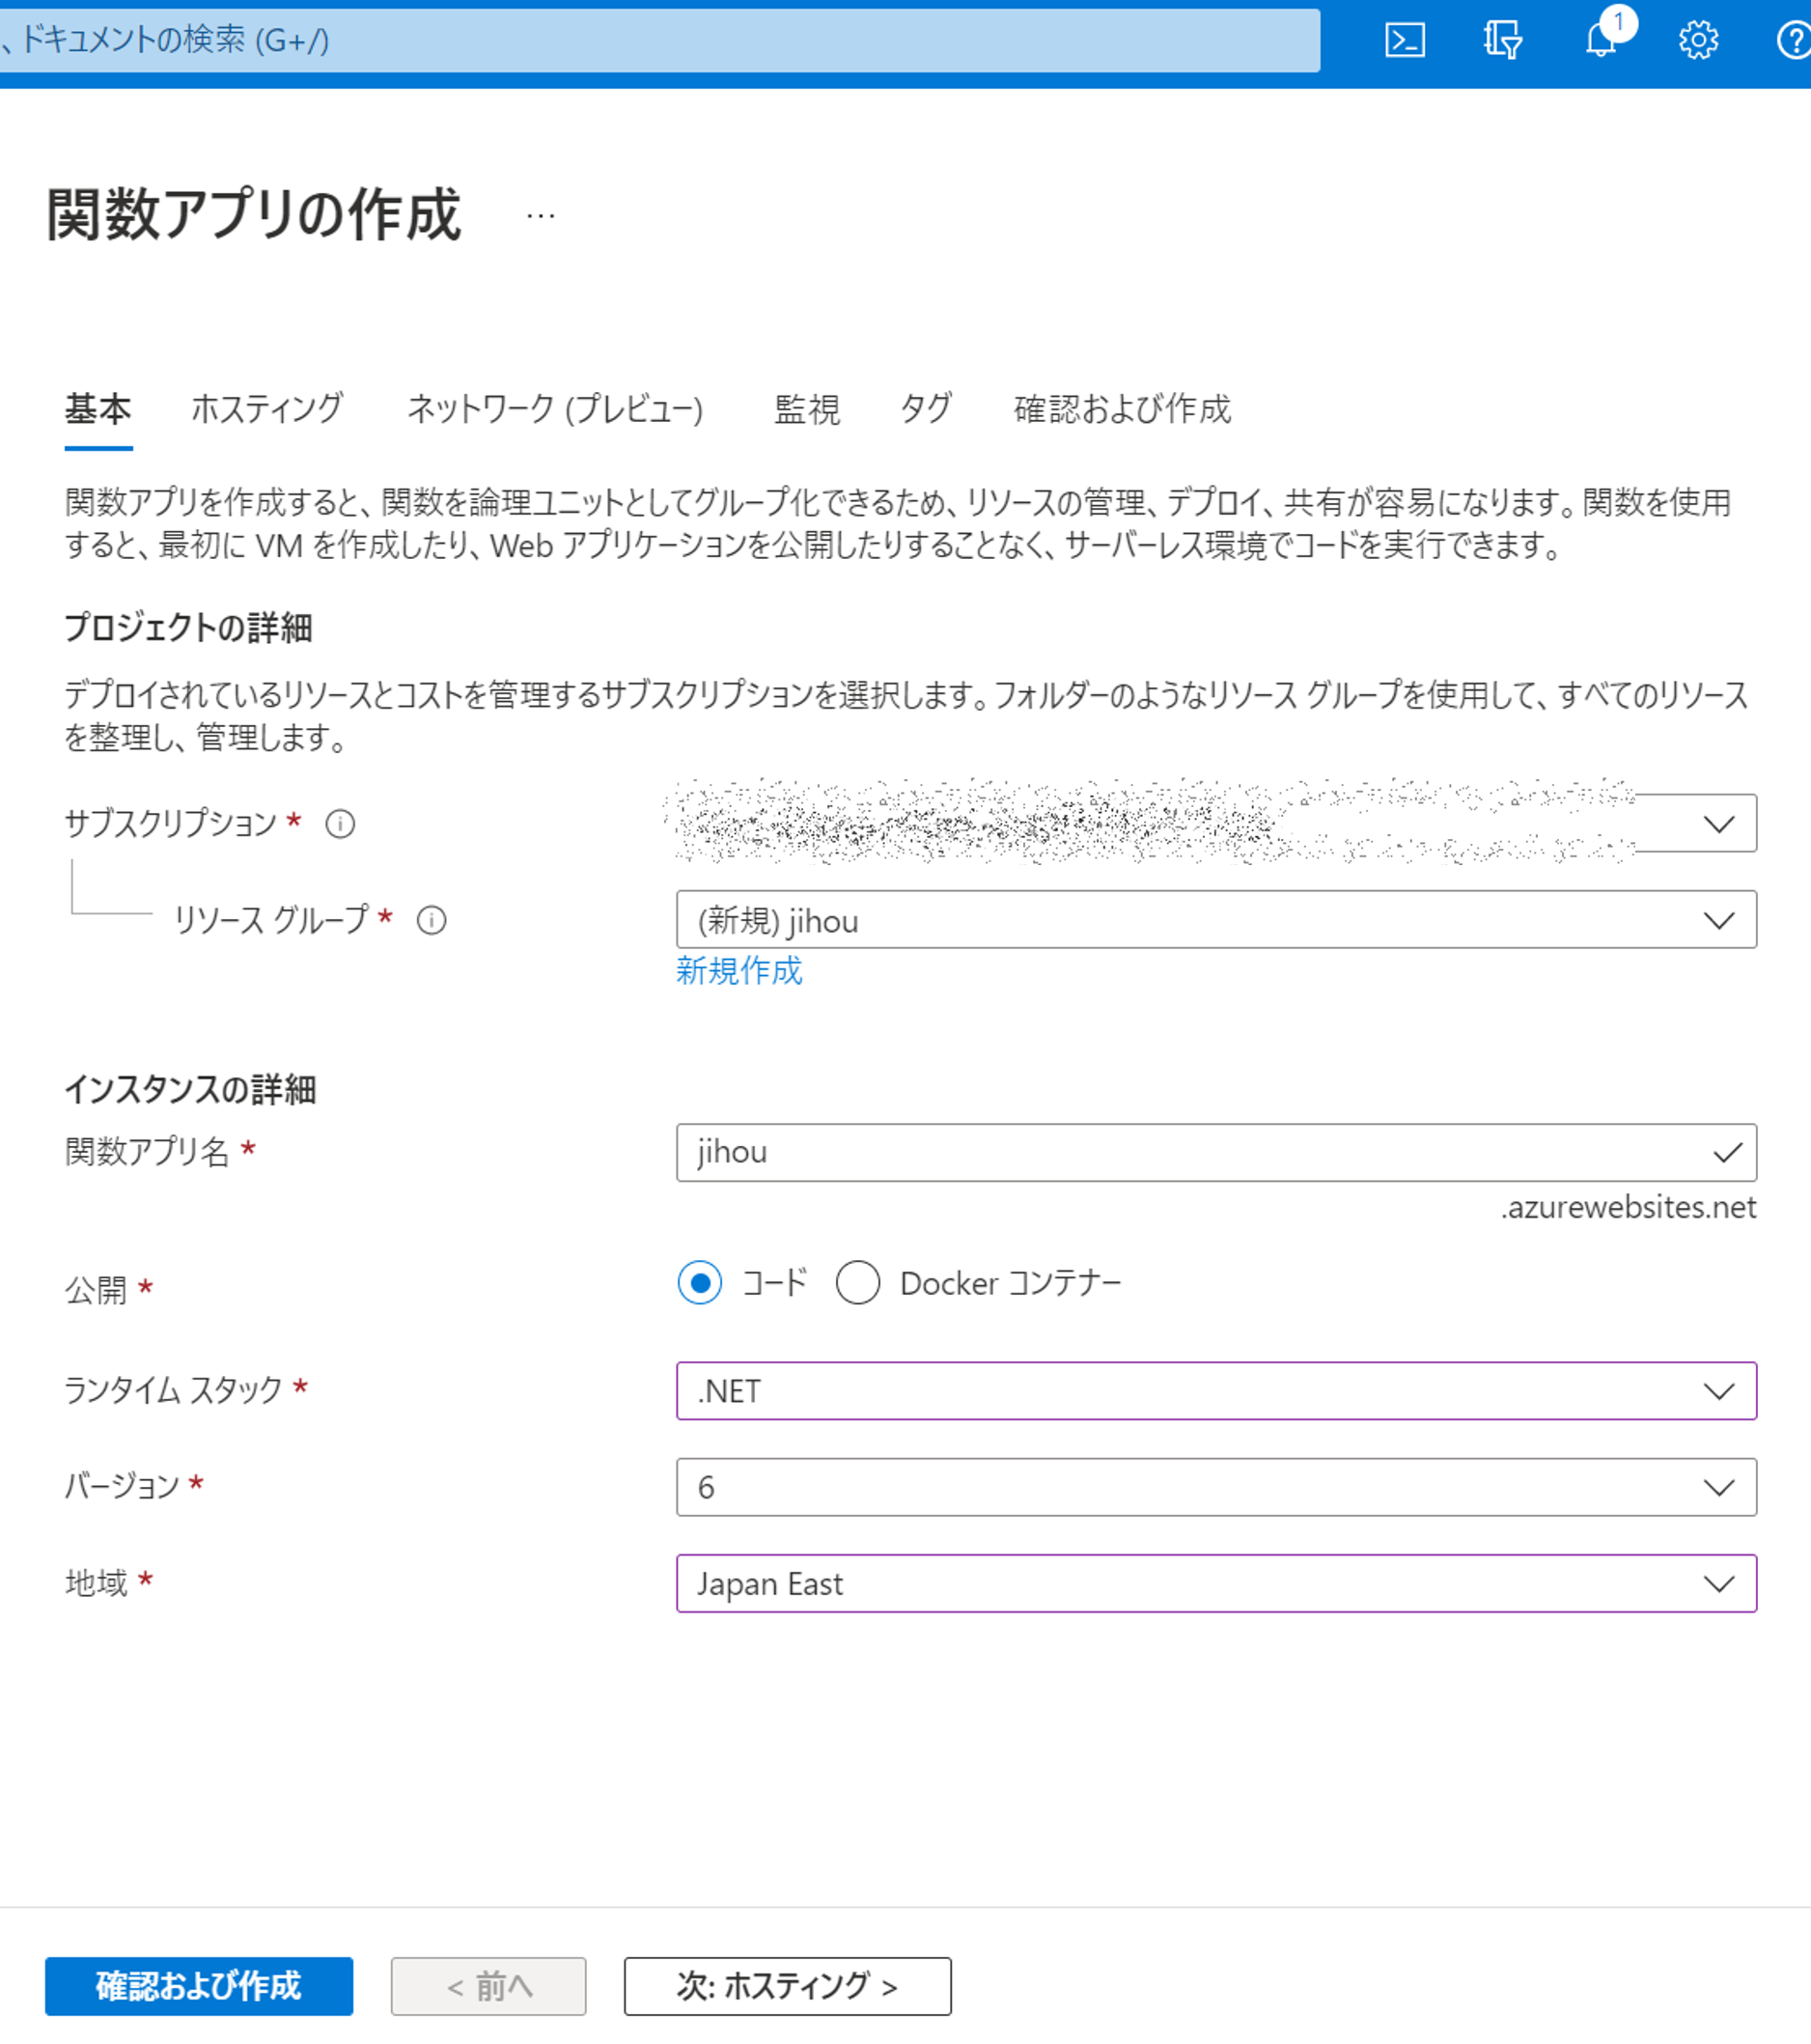Expand the リソース グループ dropdown showing (新規) jihou

(x=1216, y=920)
